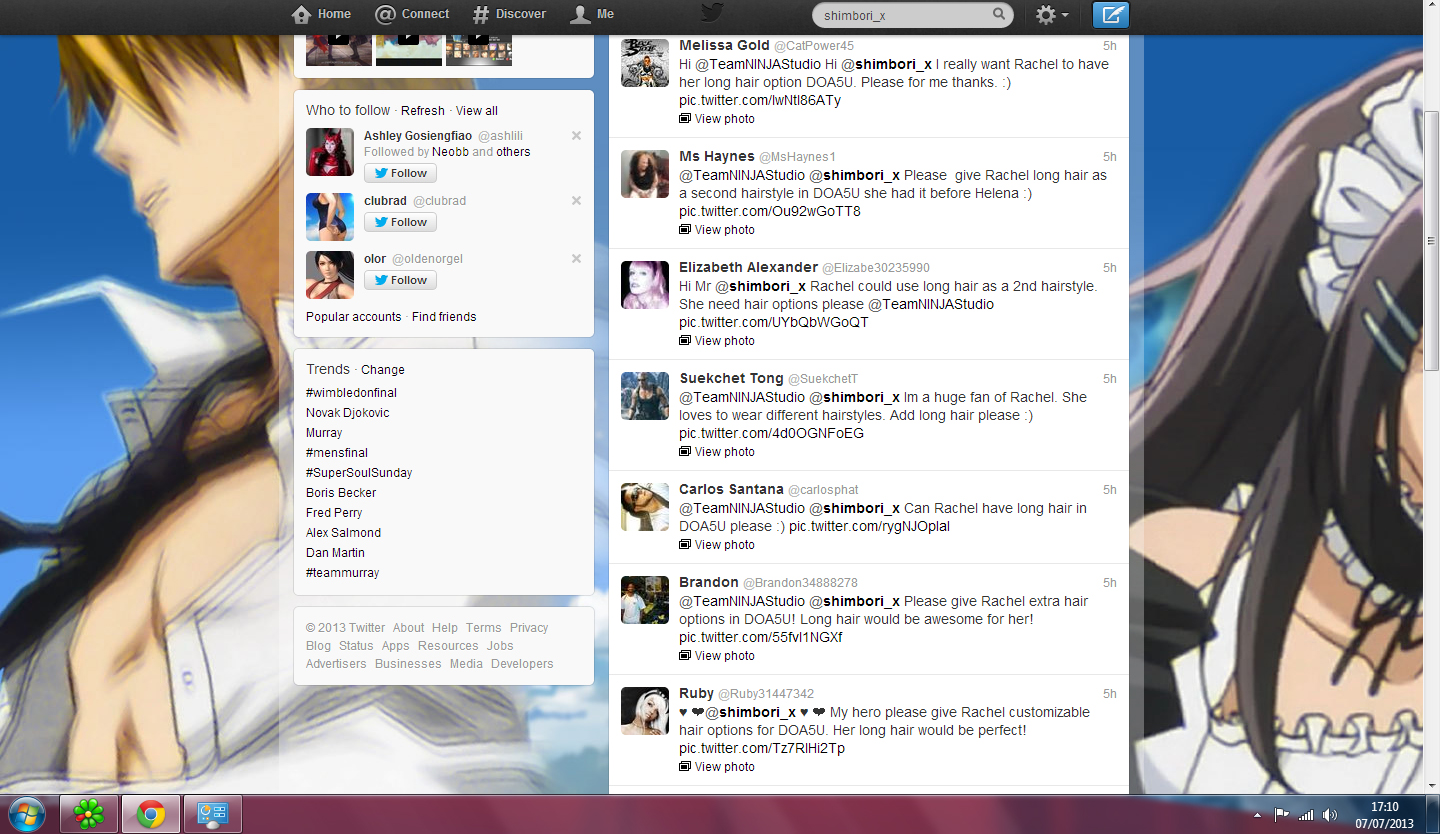This screenshot has height=834, width=1440.
Task: Open the Boris Becker trend
Action: pos(341,493)
